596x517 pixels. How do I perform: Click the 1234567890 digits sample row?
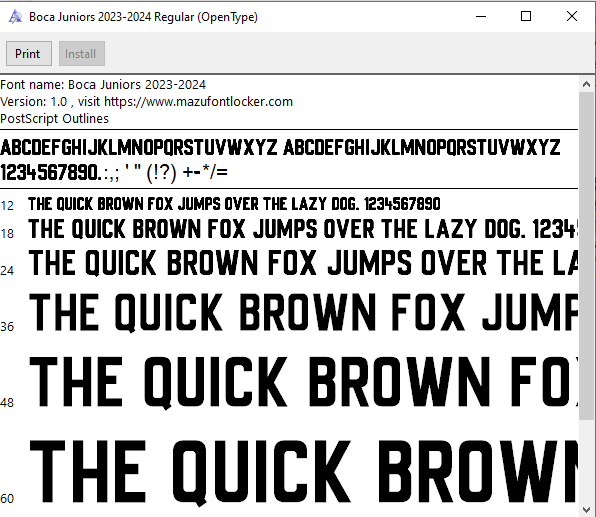point(114,173)
